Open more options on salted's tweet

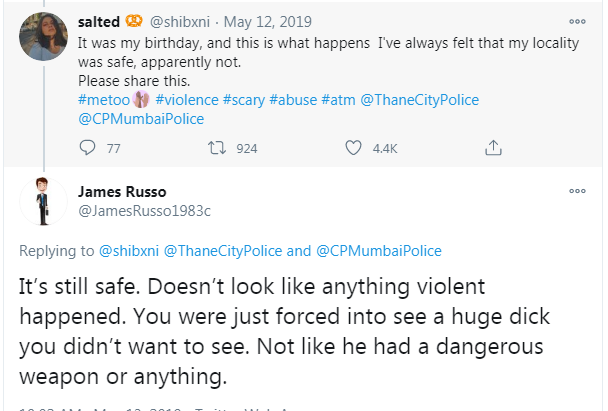[x=577, y=20]
